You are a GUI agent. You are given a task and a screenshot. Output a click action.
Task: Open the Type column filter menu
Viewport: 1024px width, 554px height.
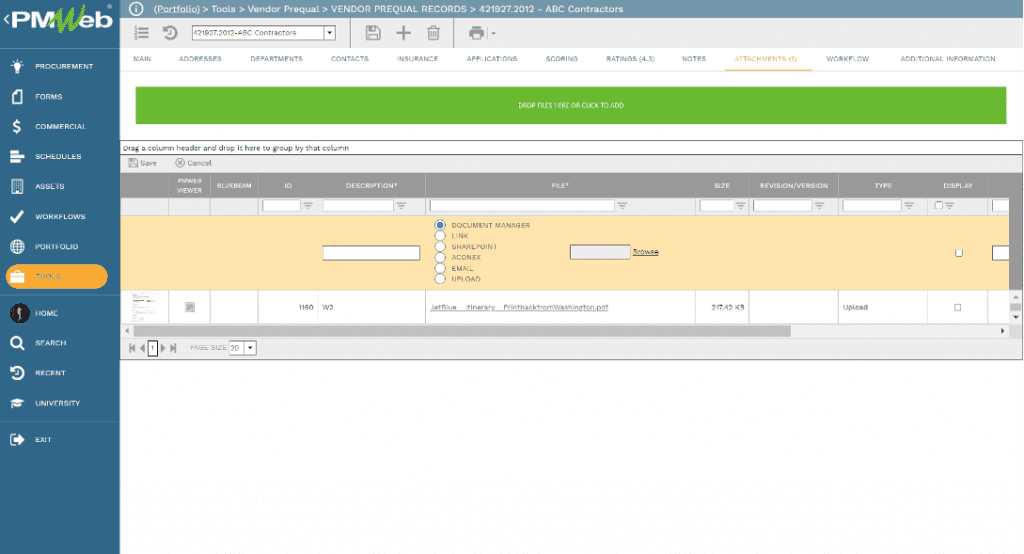pos(908,206)
